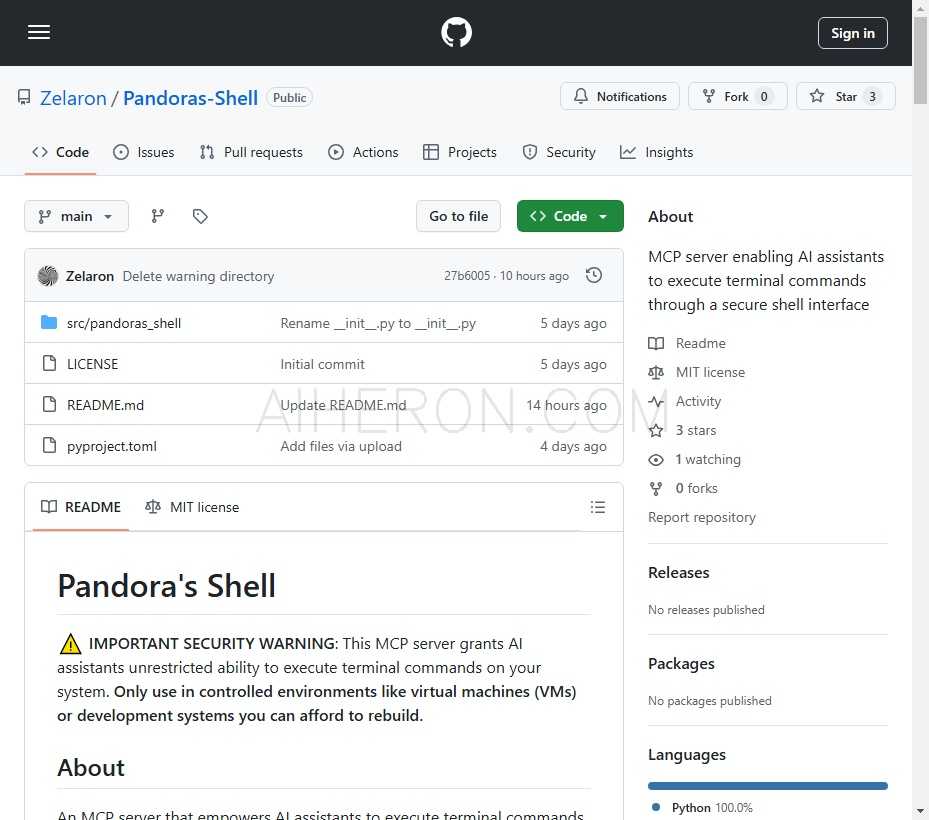
Task: Open the Pandoras-Shell repository link
Action: click(x=190, y=98)
